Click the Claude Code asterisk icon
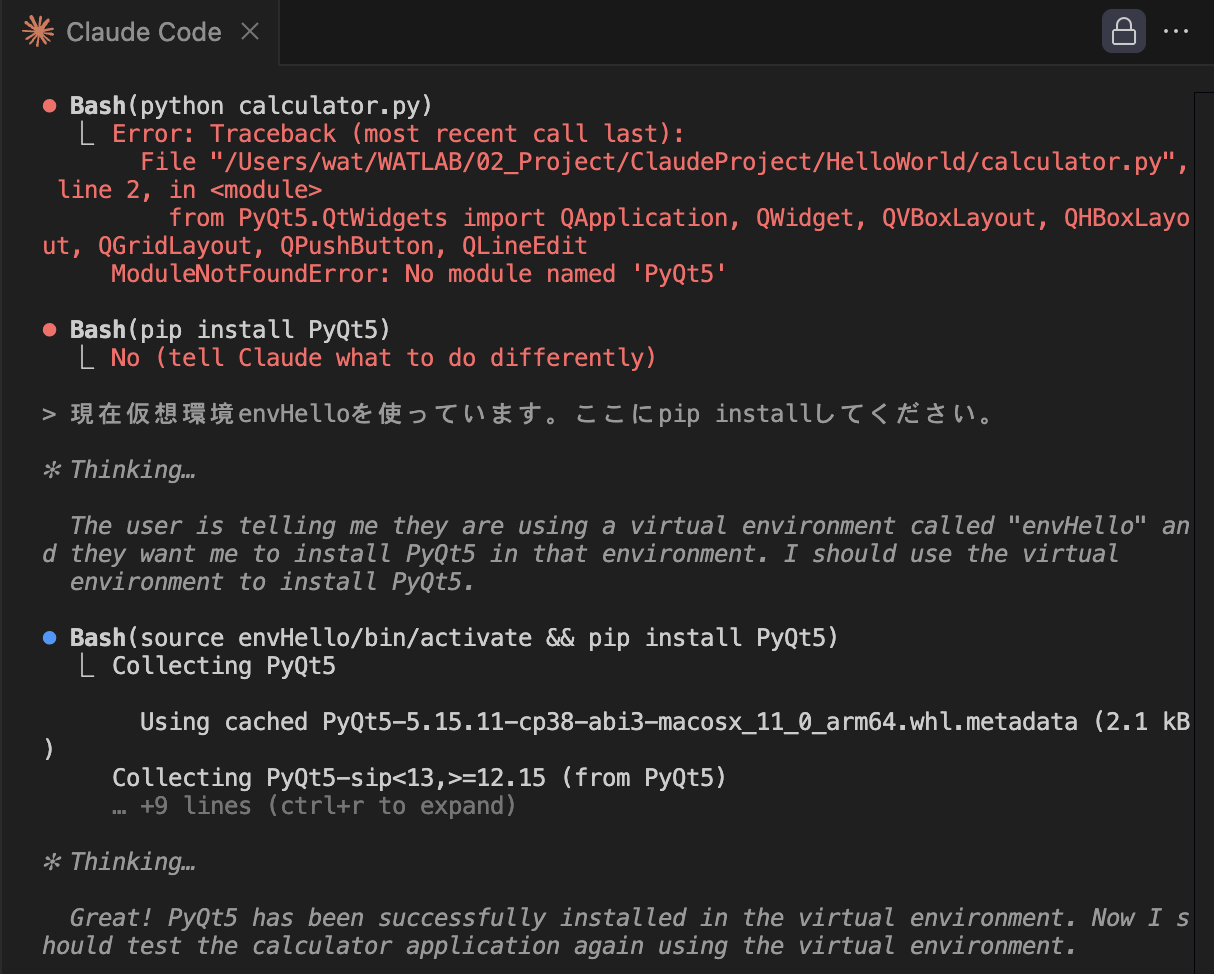Image resolution: width=1214 pixels, height=974 pixels. (37, 31)
